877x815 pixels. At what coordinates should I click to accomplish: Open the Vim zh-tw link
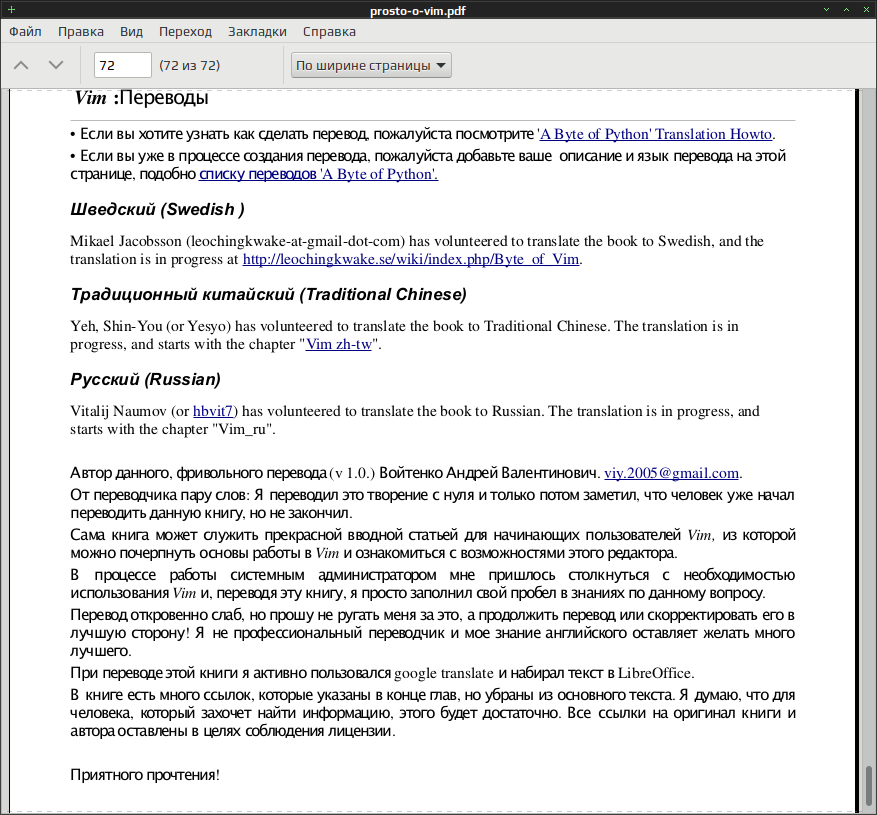(339, 345)
